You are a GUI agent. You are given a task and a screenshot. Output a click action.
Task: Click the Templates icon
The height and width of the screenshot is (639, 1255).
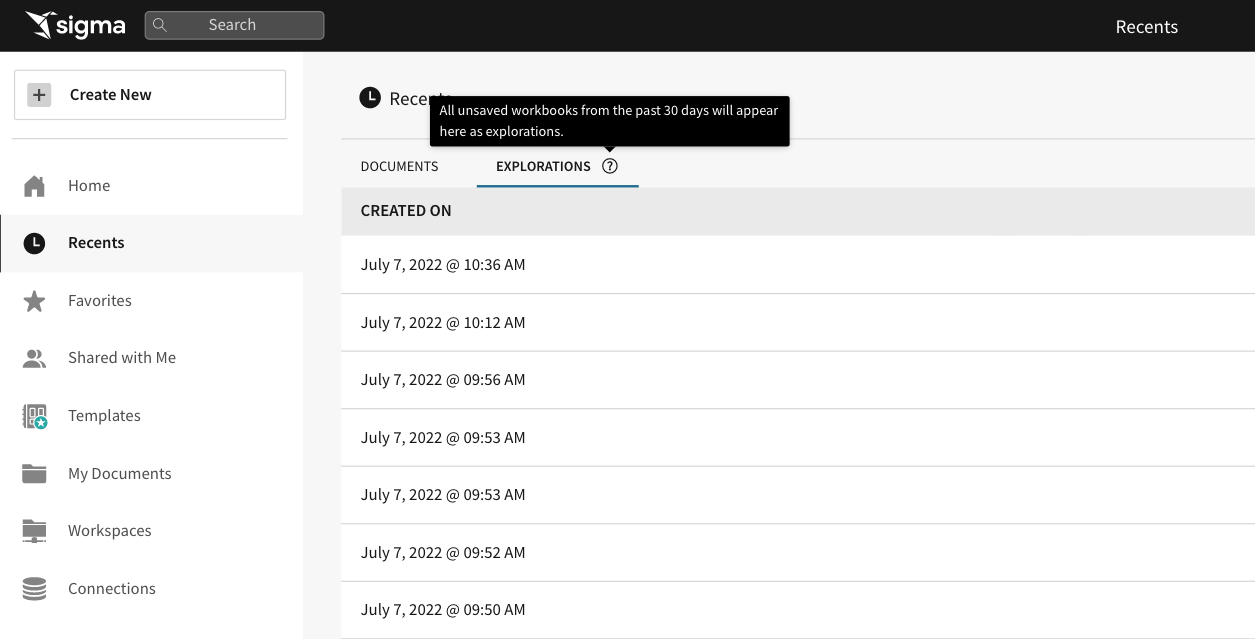35,416
